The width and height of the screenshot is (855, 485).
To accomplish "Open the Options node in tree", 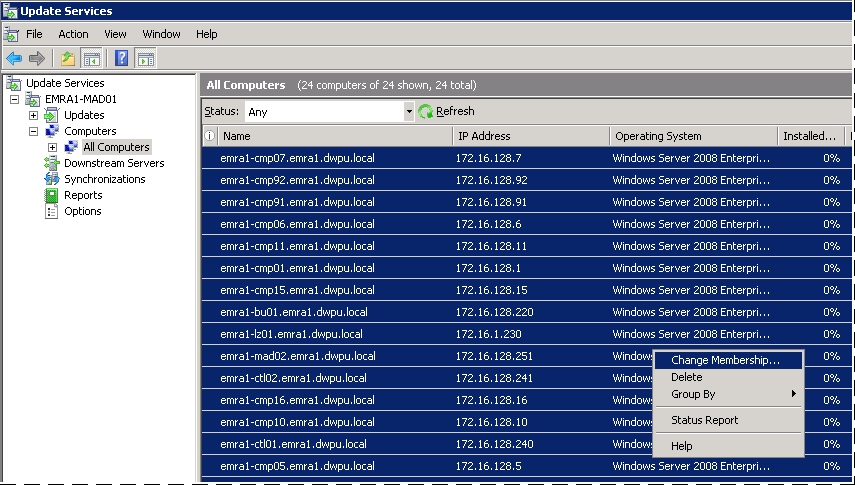I will [82, 211].
